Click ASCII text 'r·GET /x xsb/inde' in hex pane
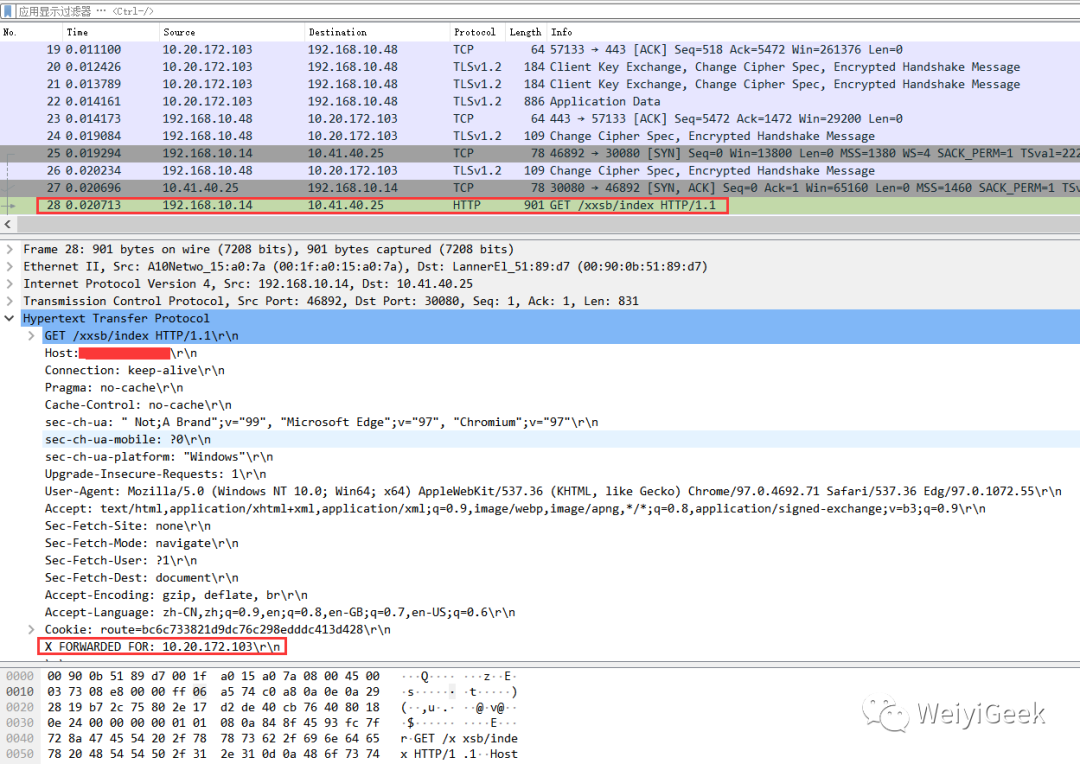The image size is (1080, 764). [x=459, y=738]
